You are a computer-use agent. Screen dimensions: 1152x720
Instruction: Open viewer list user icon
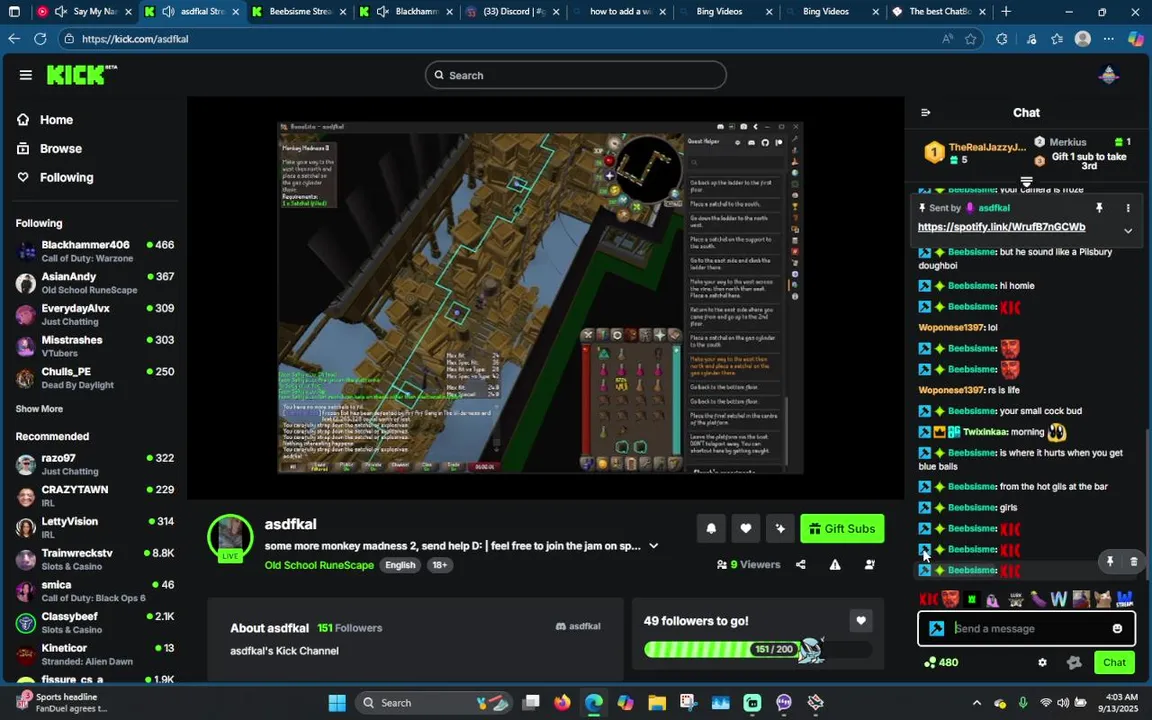(870, 564)
